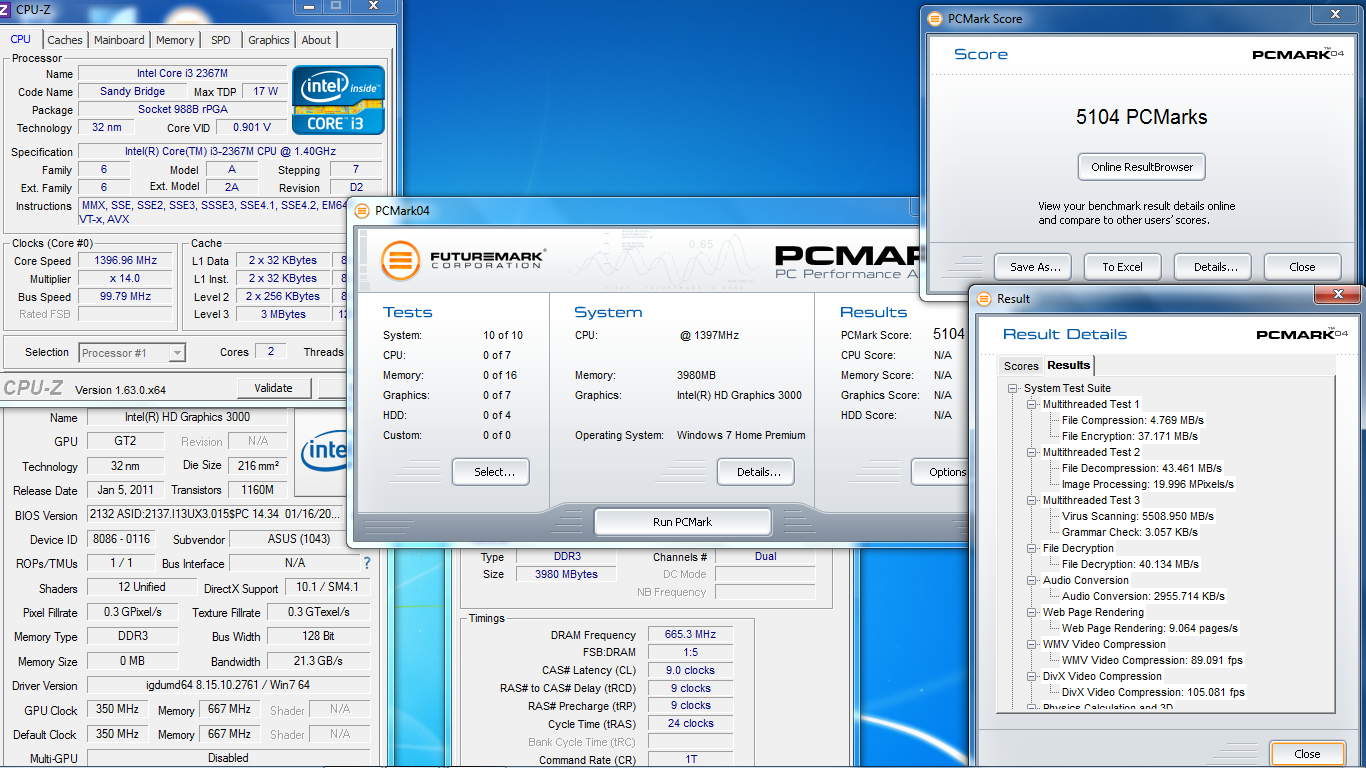The width and height of the screenshot is (1366, 768).
Task: Collapse the Multithreaded Test 3 node
Action: pos(1033,500)
